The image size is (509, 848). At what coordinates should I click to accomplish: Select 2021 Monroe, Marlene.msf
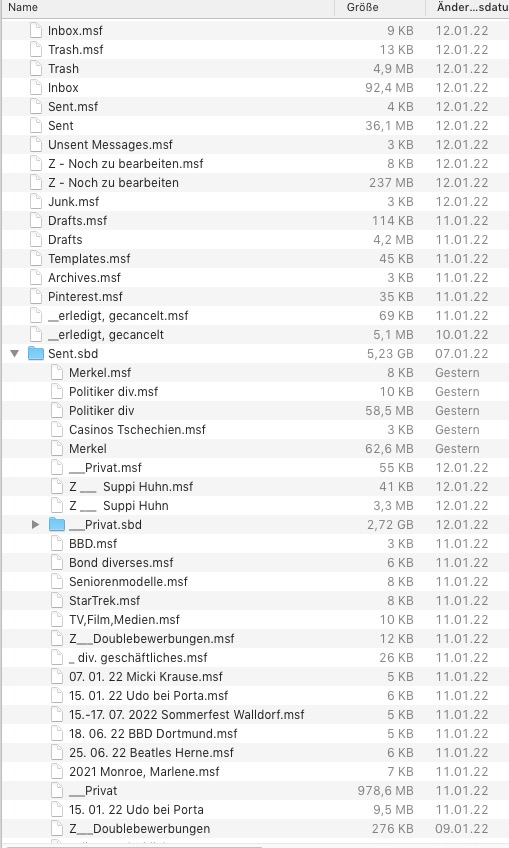coord(144,772)
